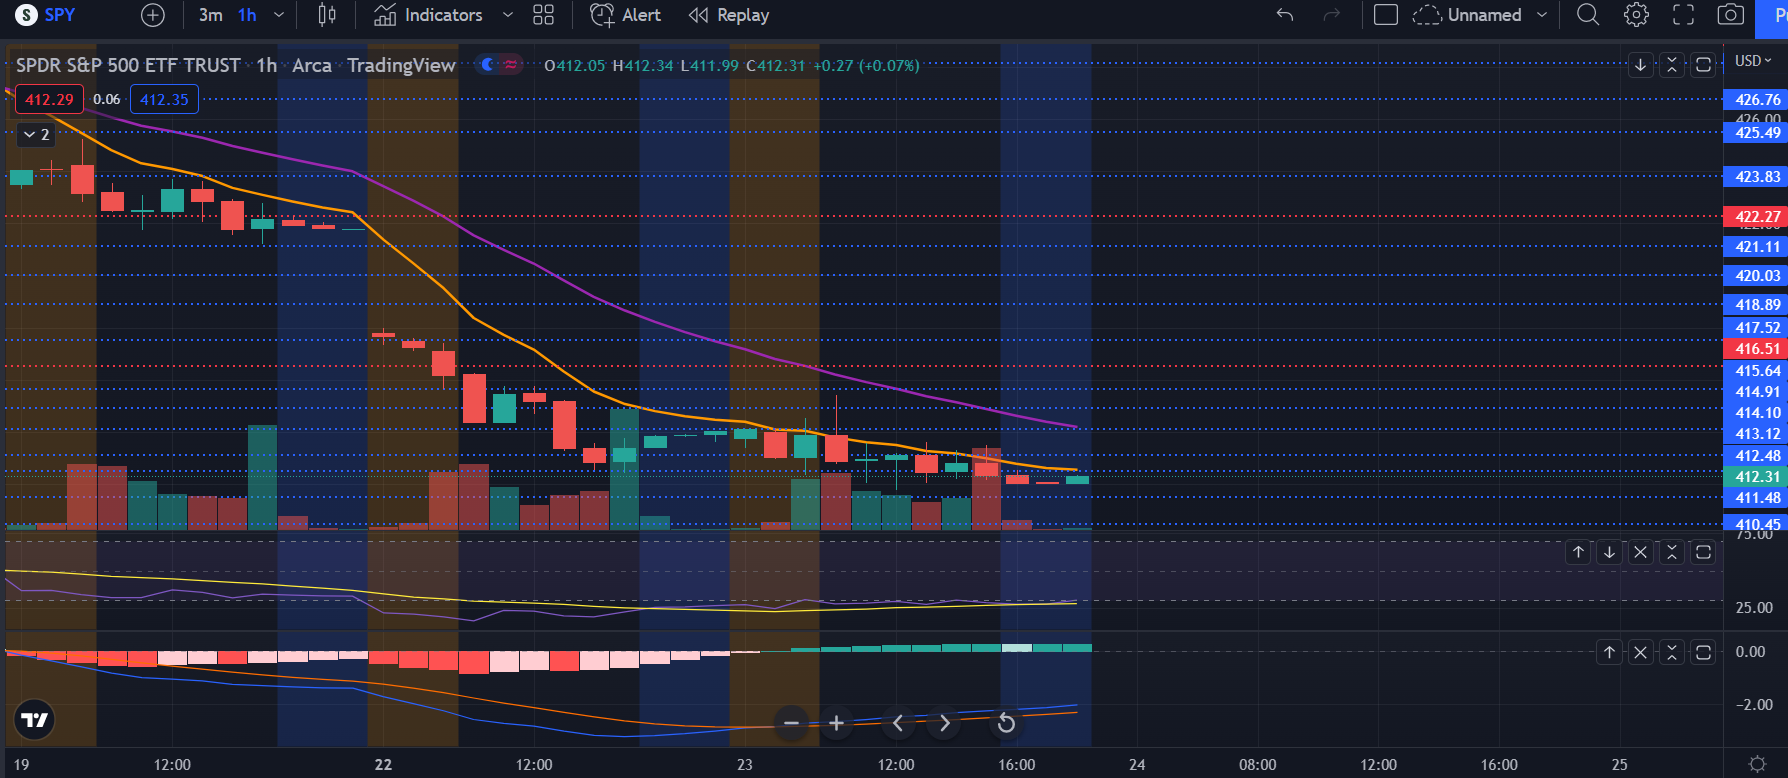
Task: Maximize the main chart pane
Action: click(1703, 65)
